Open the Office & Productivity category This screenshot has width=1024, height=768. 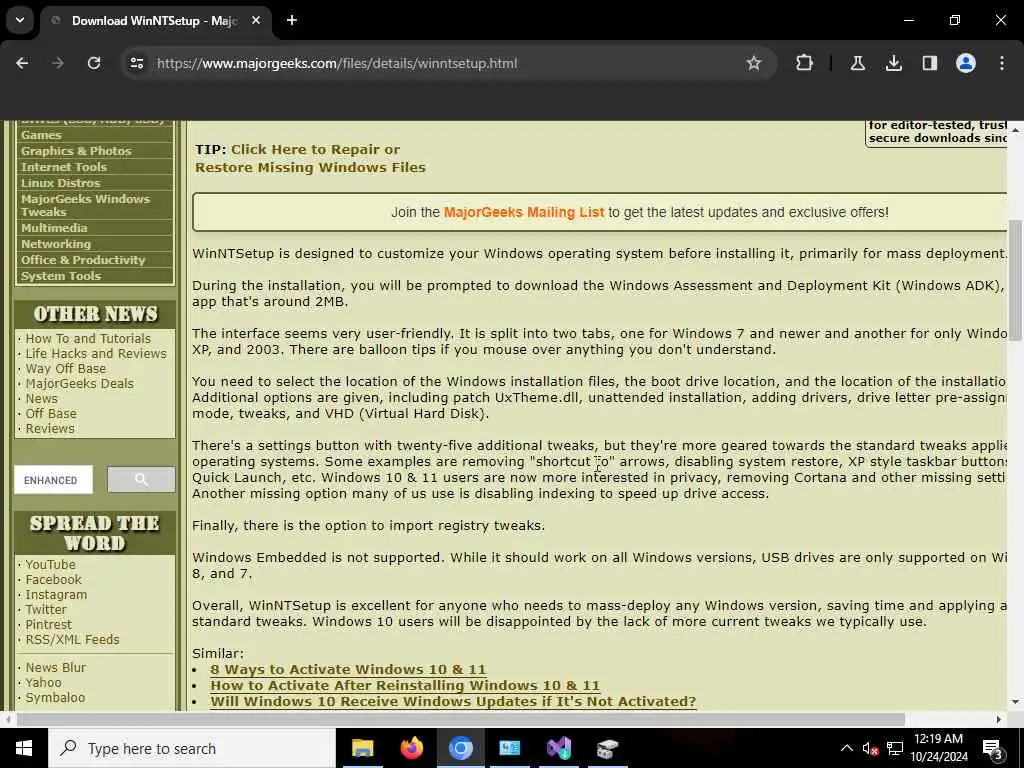[83, 260]
